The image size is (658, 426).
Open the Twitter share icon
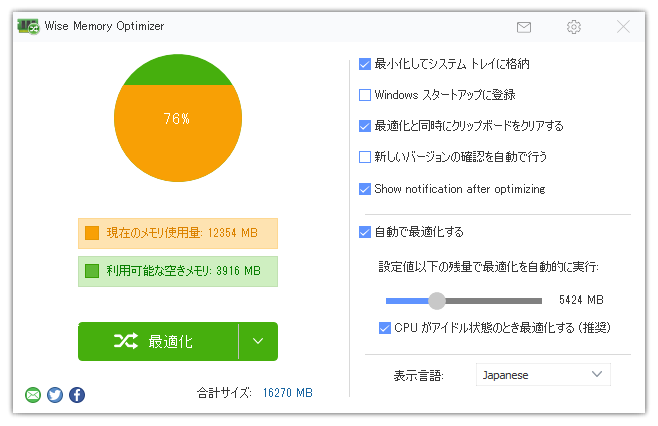click(x=55, y=395)
